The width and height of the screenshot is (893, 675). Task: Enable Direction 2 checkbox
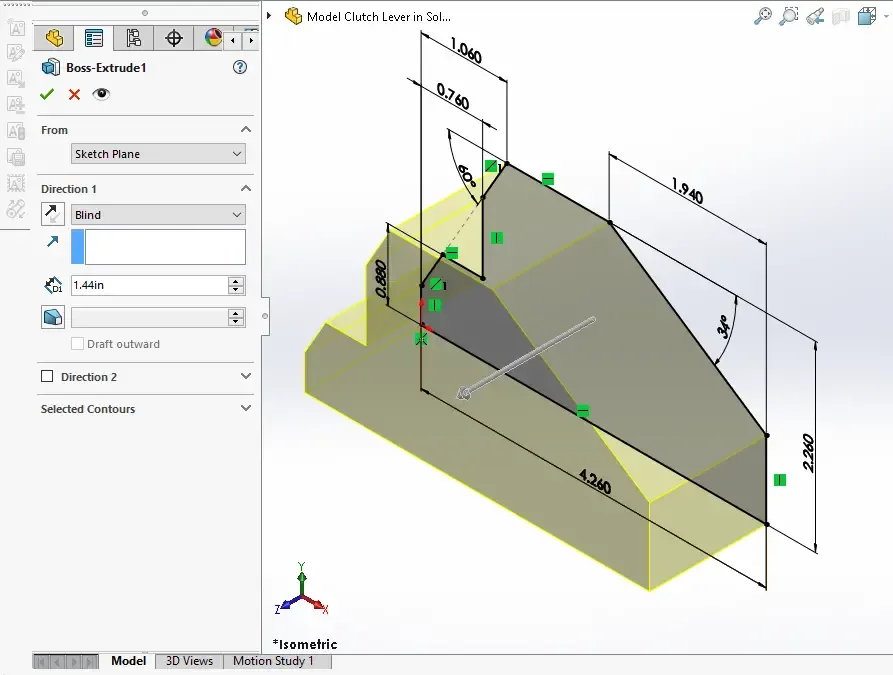(47, 377)
